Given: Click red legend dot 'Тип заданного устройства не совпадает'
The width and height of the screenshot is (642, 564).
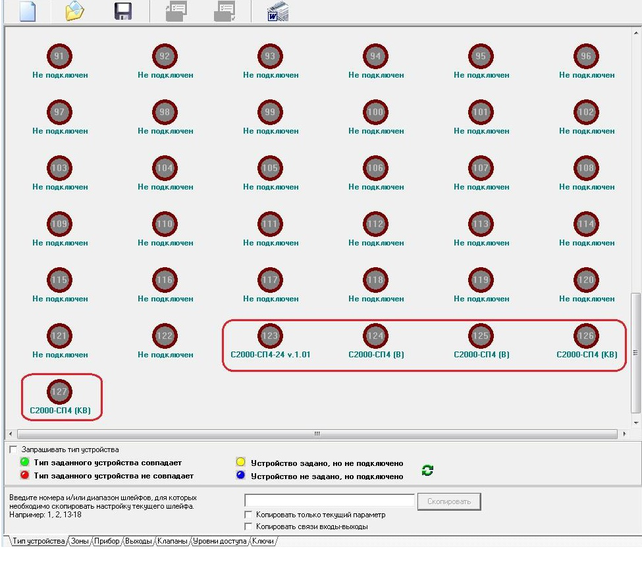Looking at the screenshot, I should (x=25, y=475).
